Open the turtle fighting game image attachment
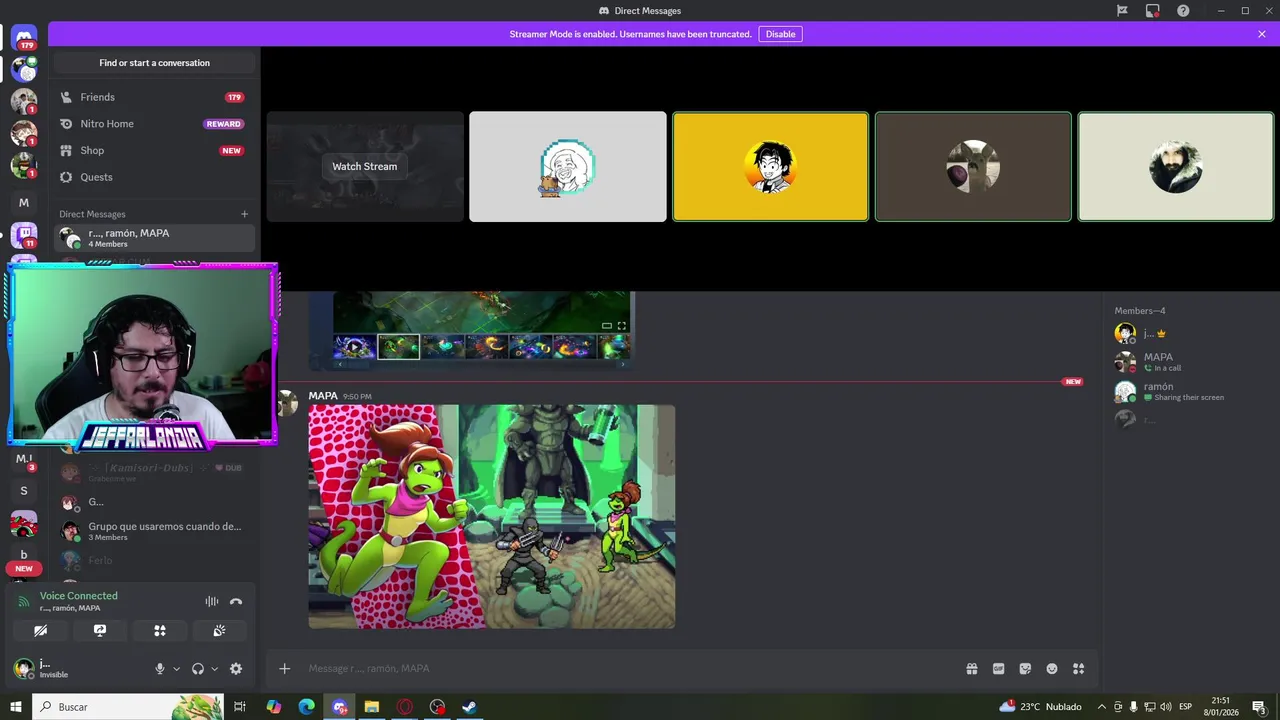1280x720 pixels. click(x=492, y=516)
